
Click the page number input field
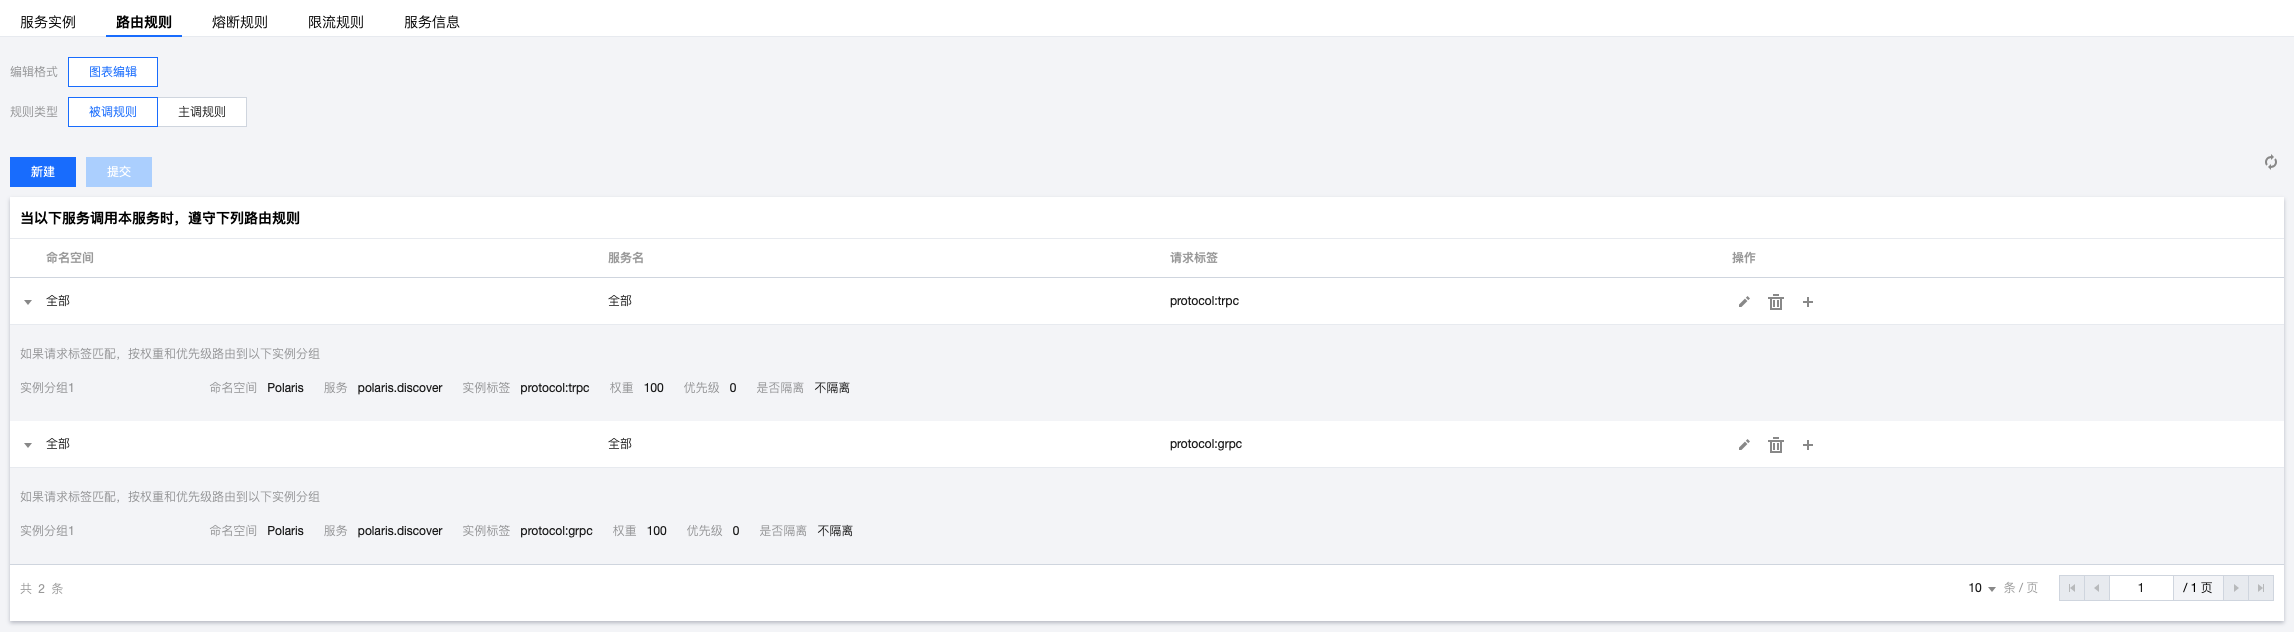tap(2141, 588)
